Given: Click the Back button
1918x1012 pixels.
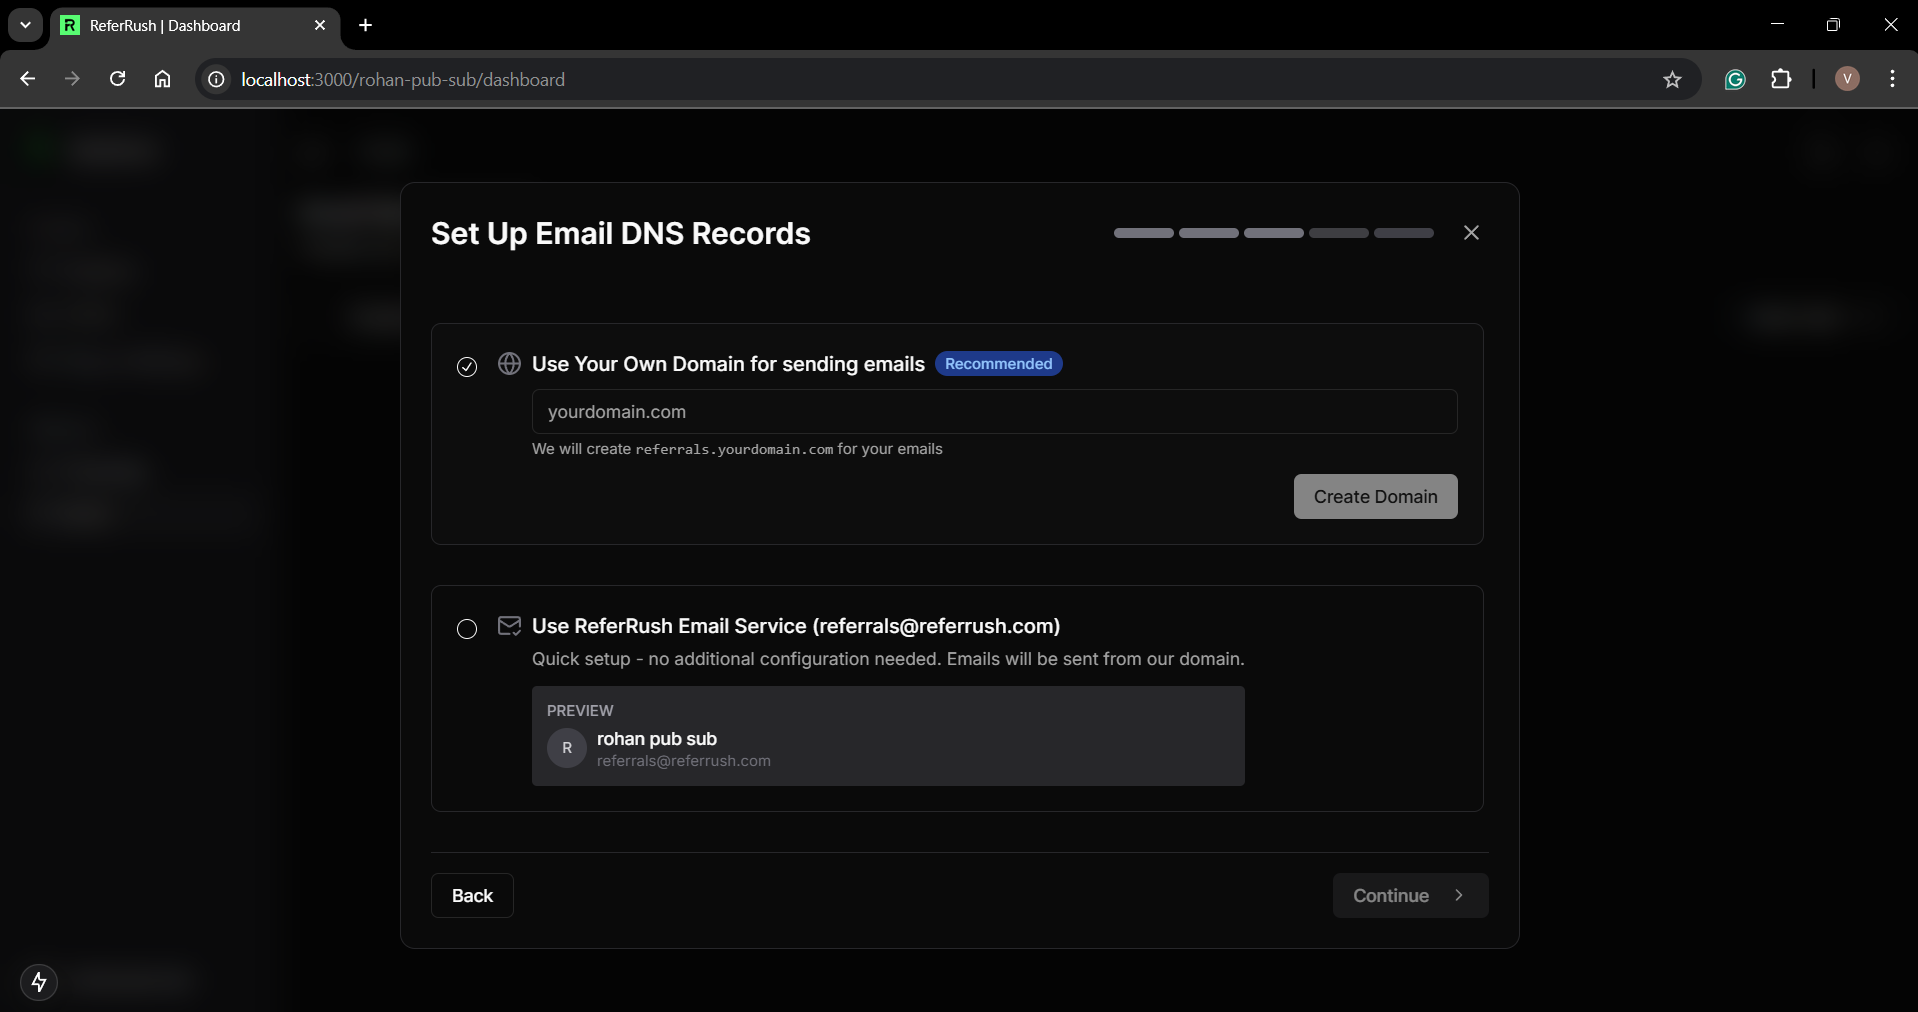Looking at the screenshot, I should [x=472, y=896].
